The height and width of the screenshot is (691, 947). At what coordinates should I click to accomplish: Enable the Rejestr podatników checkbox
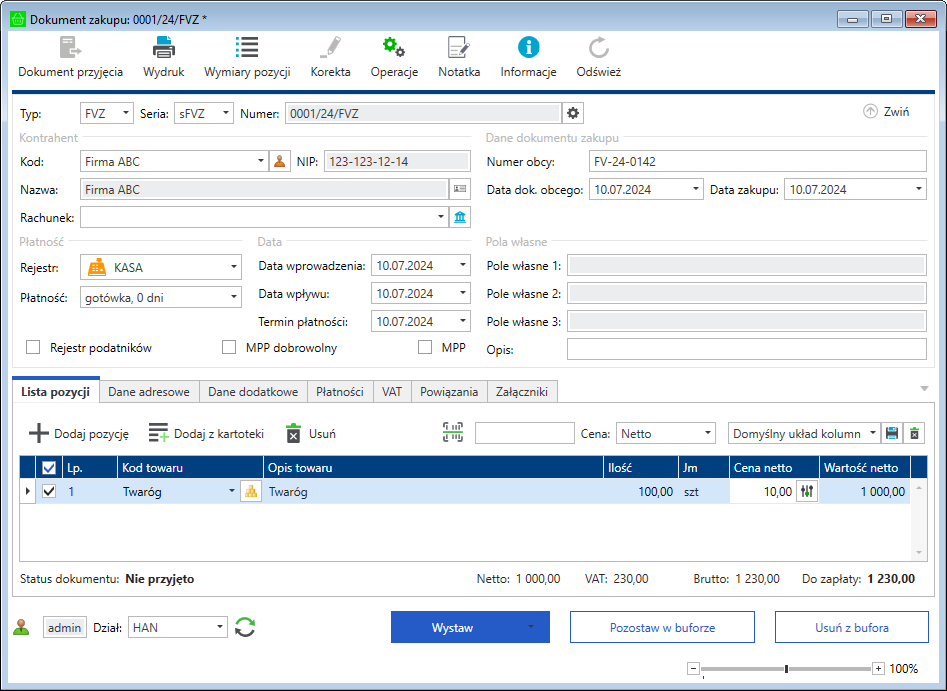(33, 348)
